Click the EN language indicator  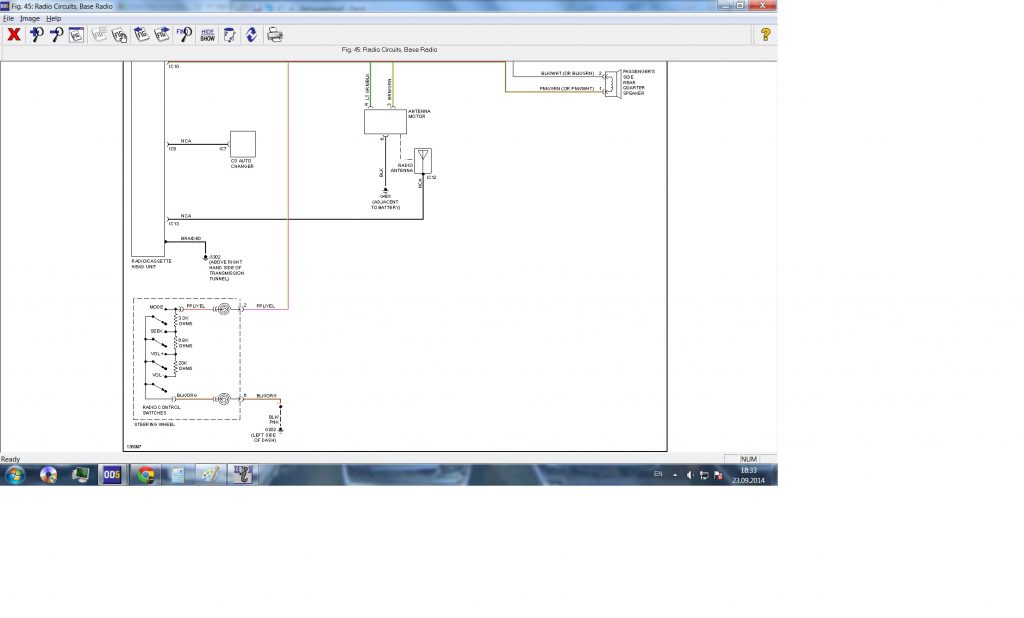(657, 474)
